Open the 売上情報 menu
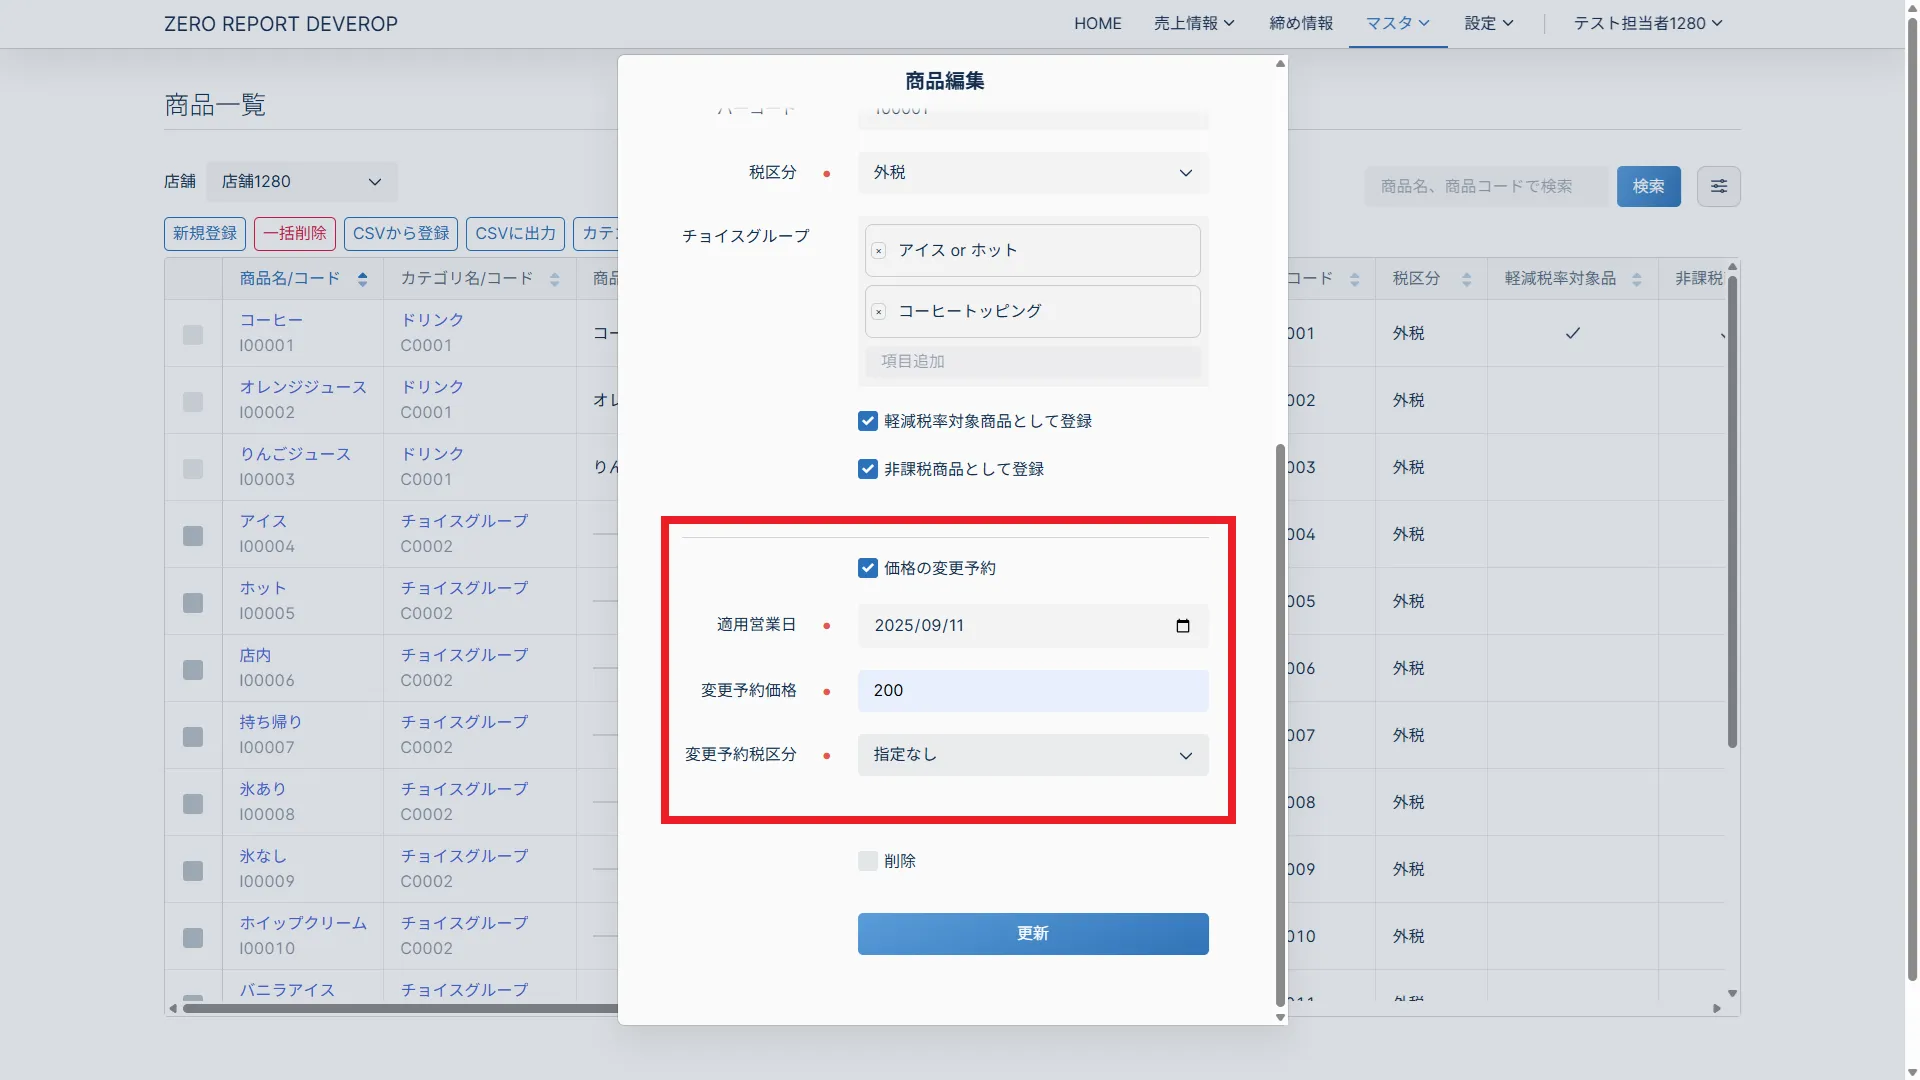 click(x=1193, y=23)
